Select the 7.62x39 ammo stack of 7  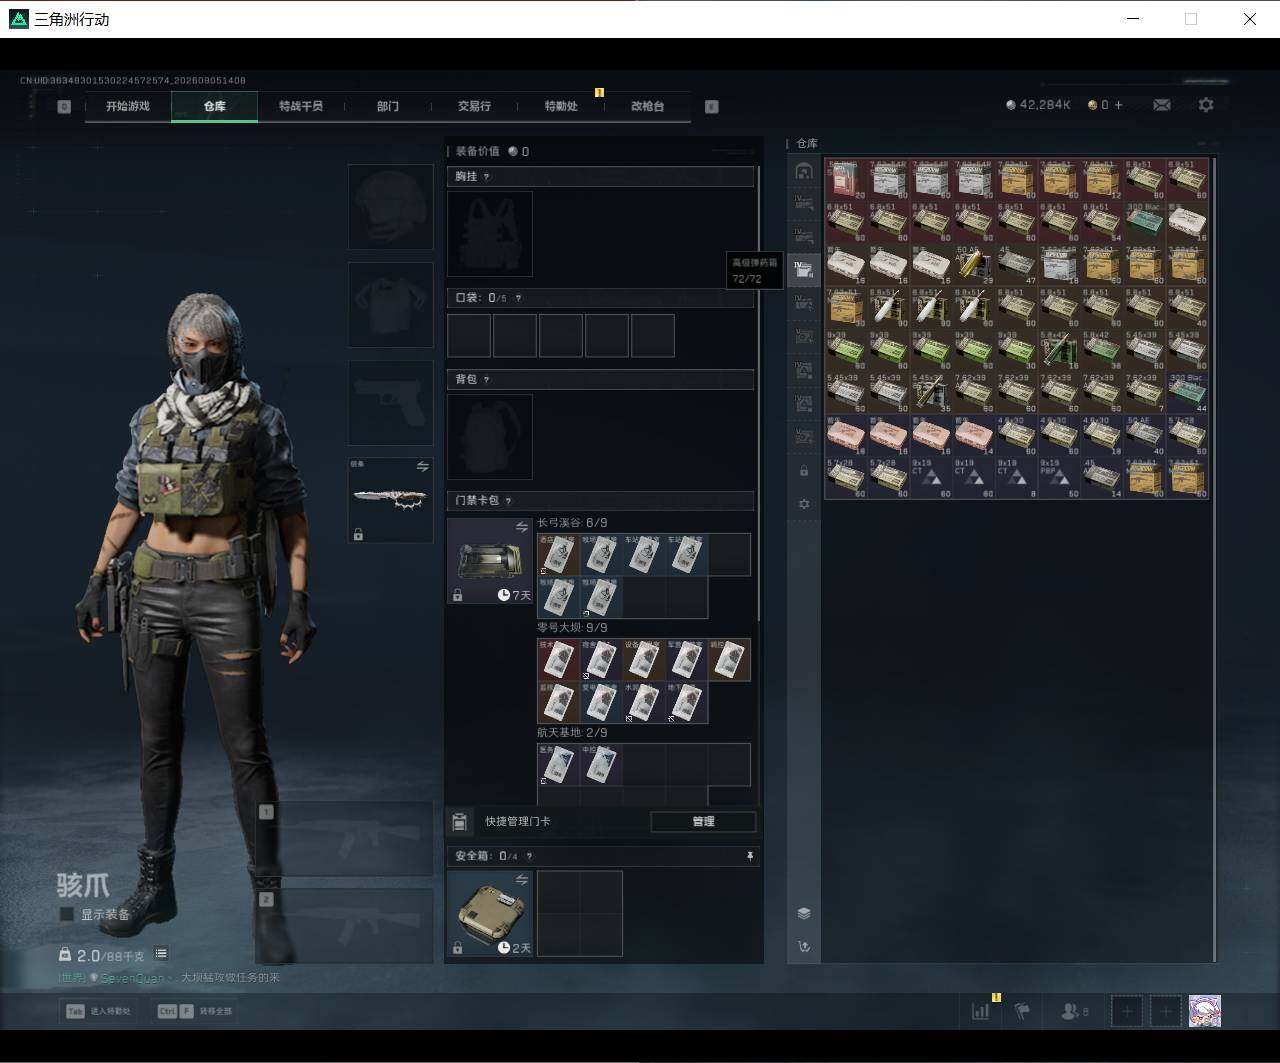coord(1145,392)
